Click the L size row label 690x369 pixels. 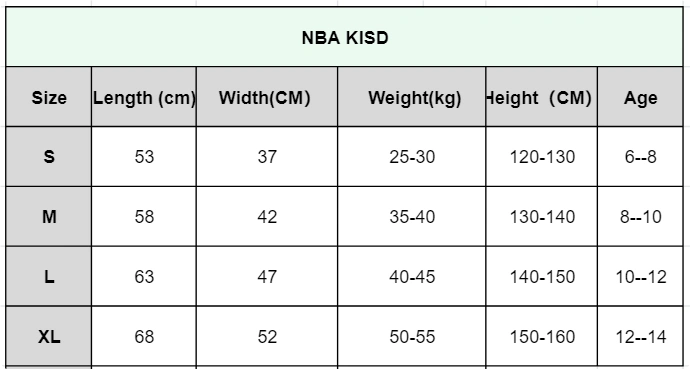coord(49,276)
